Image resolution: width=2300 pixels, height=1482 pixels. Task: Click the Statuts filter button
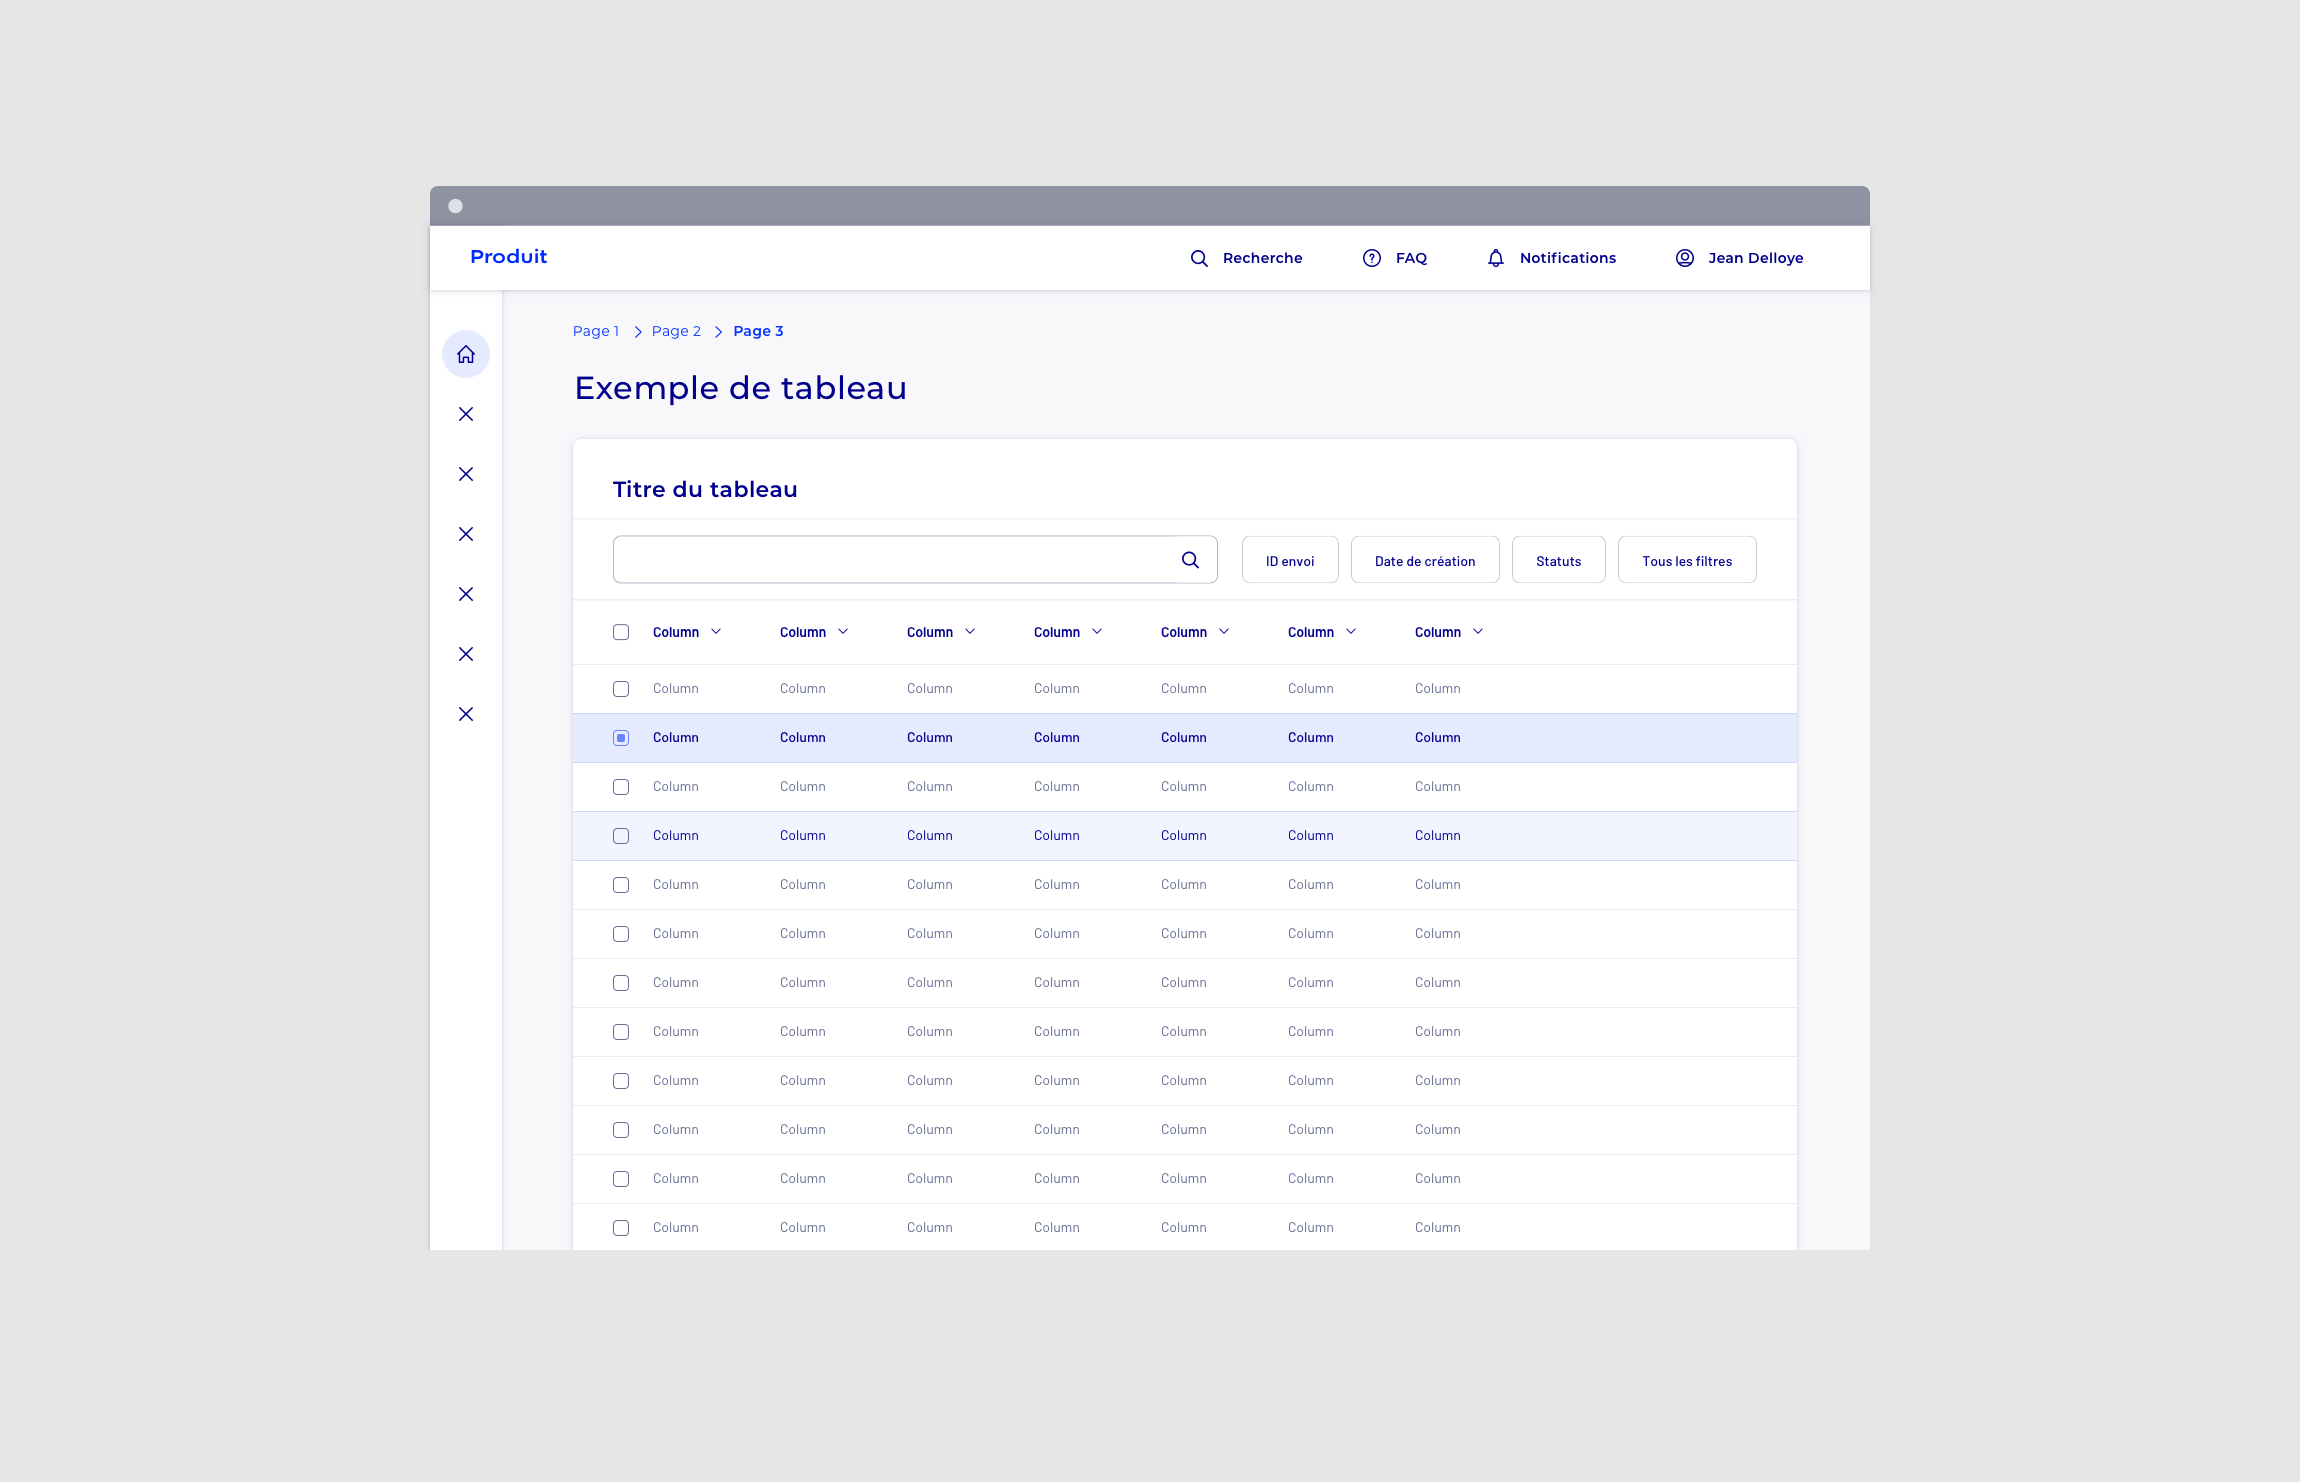pyautogui.click(x=1558, y=560)
